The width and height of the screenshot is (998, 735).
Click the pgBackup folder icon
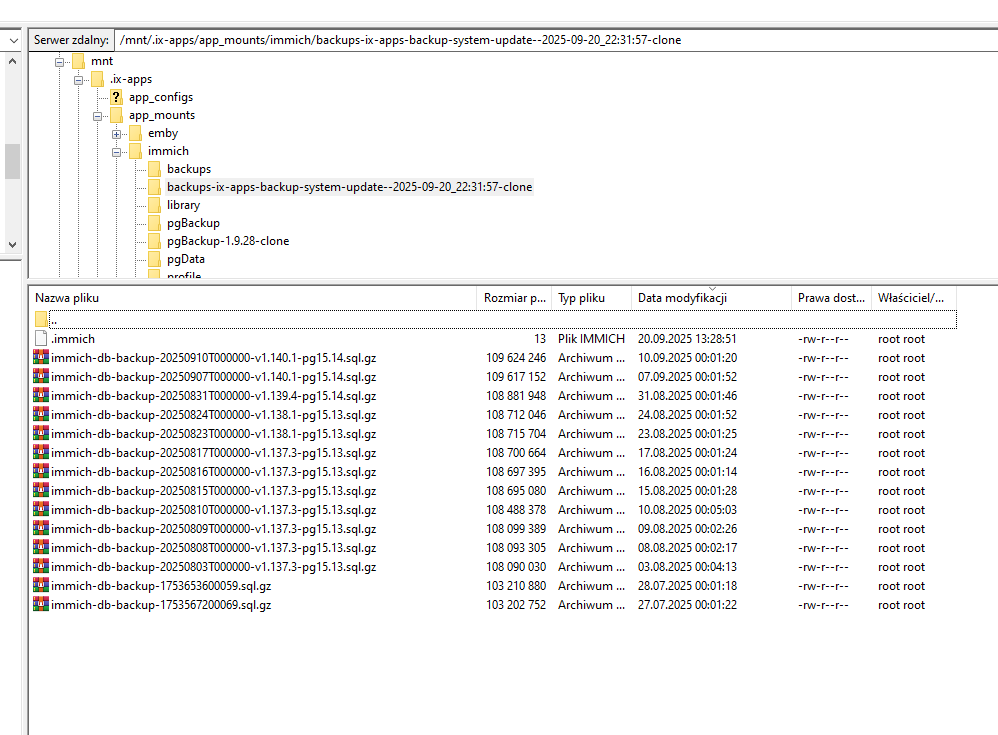pos(155,223)
